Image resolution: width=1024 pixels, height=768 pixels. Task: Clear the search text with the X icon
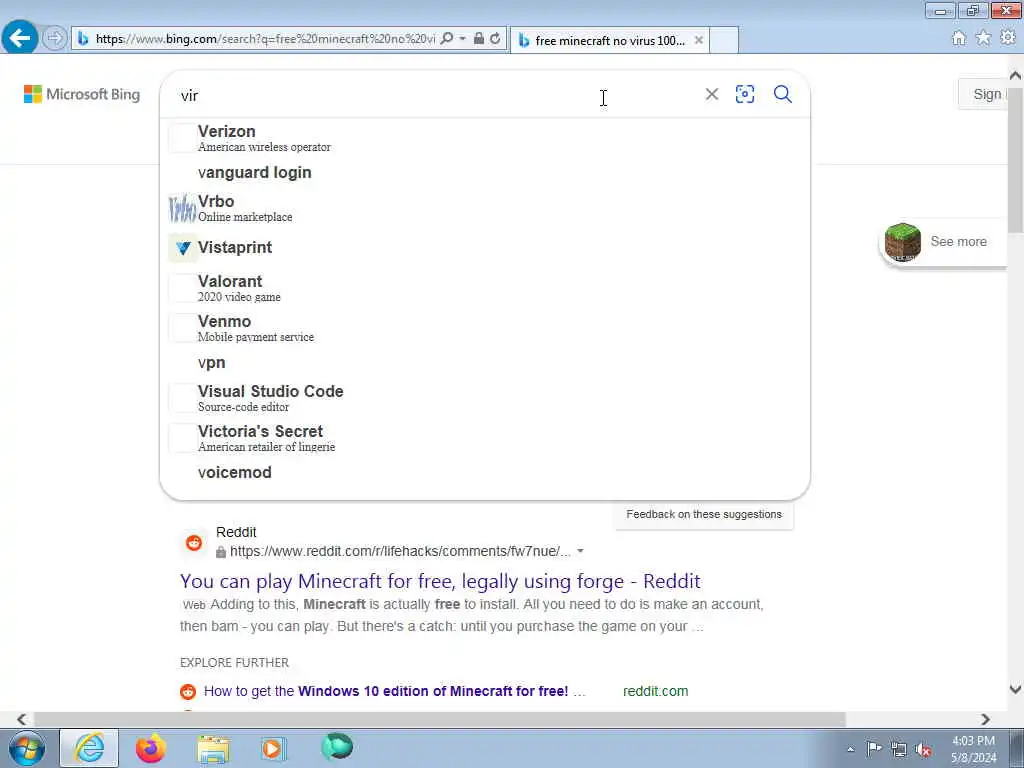click(x=712, y=95)
